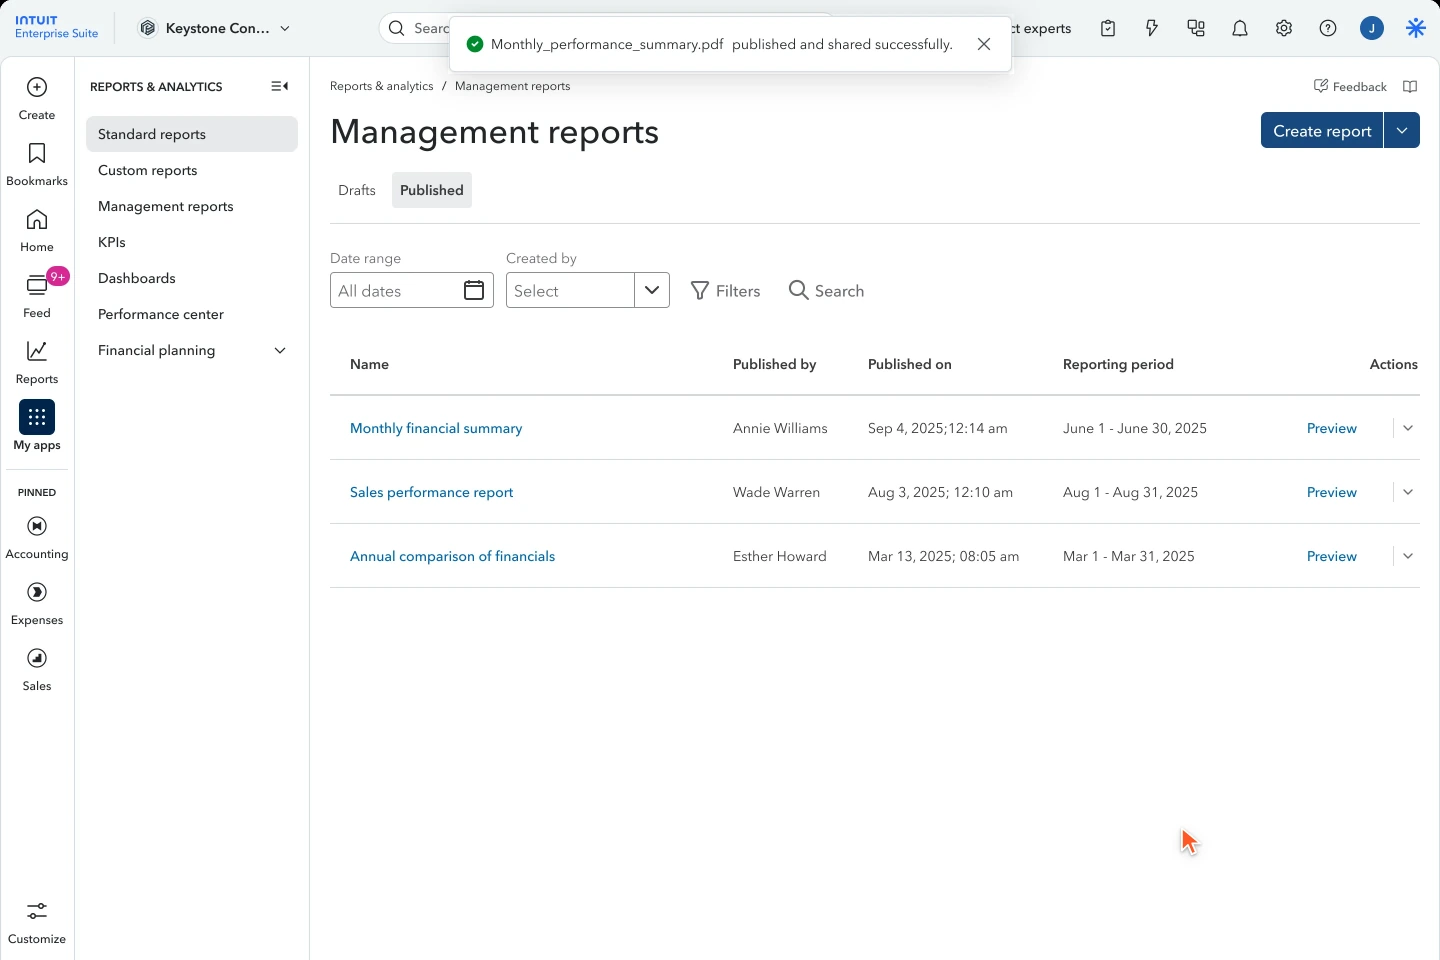Image resolution: width=1440 pixels, height=960 pixels.
Task: Open the Feed icon with badge
Action: (x=37, y=286)
